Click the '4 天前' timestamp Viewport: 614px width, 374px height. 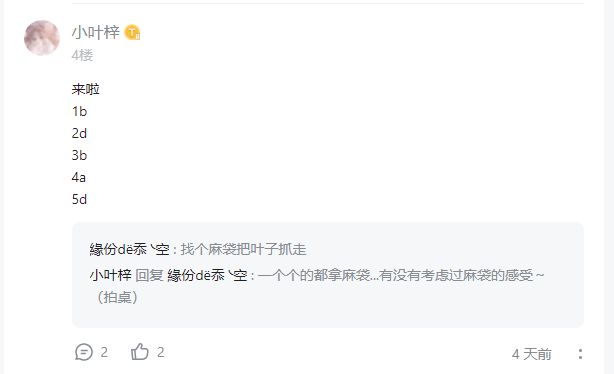pyautogui.click(x=531, y=354)
